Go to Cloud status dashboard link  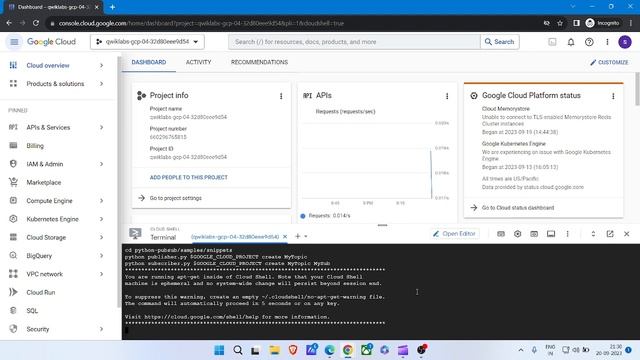[x=518, y=208]
